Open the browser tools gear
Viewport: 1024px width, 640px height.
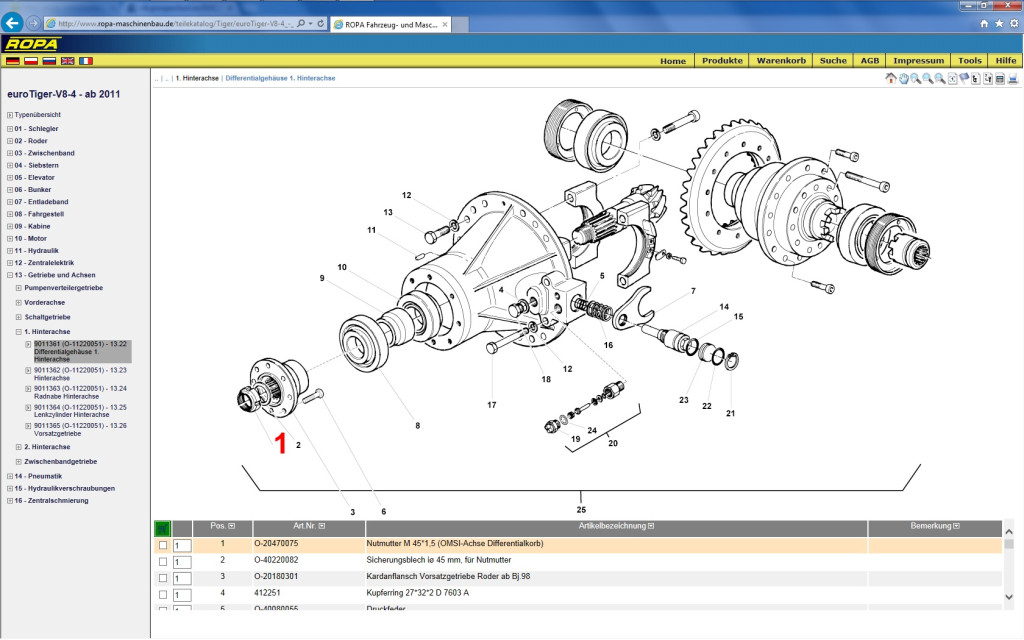(1014, 24)
